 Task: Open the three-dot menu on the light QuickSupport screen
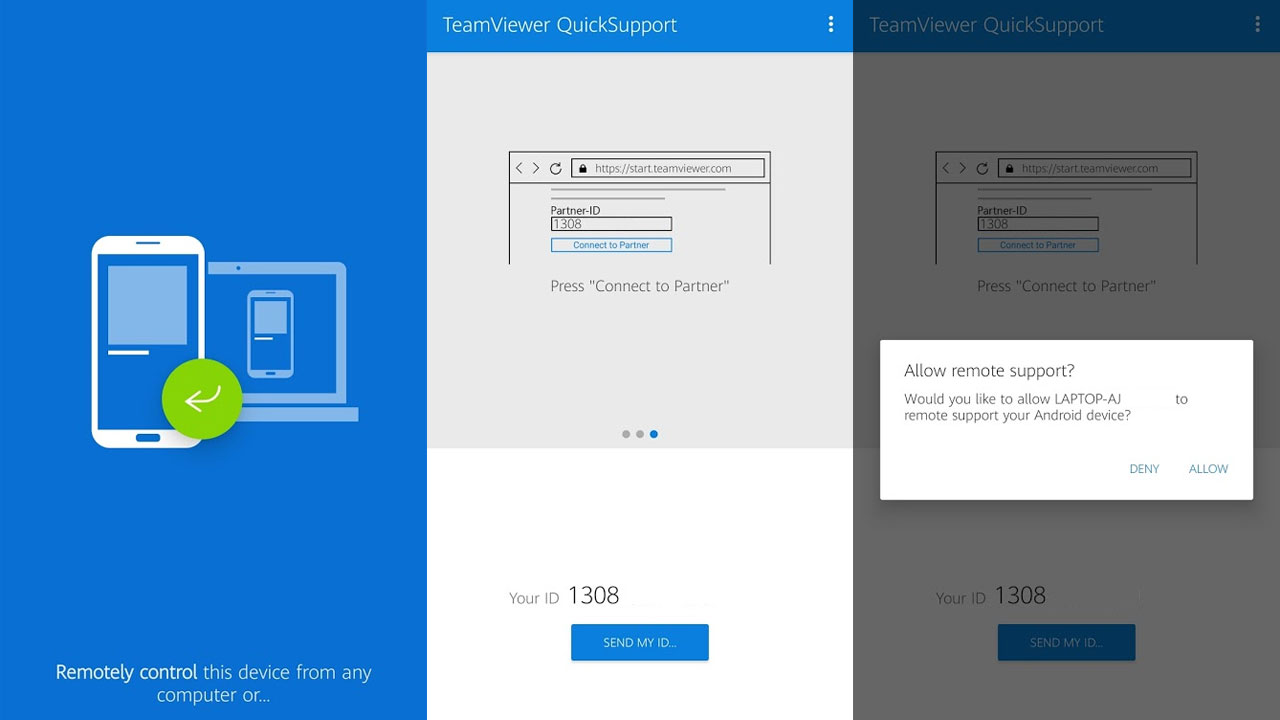tap(831, 24)
